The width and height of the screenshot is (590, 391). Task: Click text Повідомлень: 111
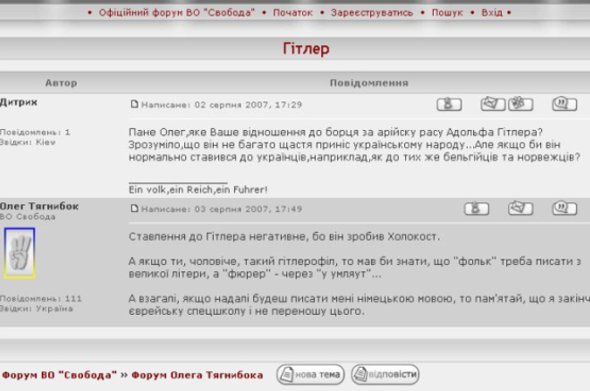point(41,299)
